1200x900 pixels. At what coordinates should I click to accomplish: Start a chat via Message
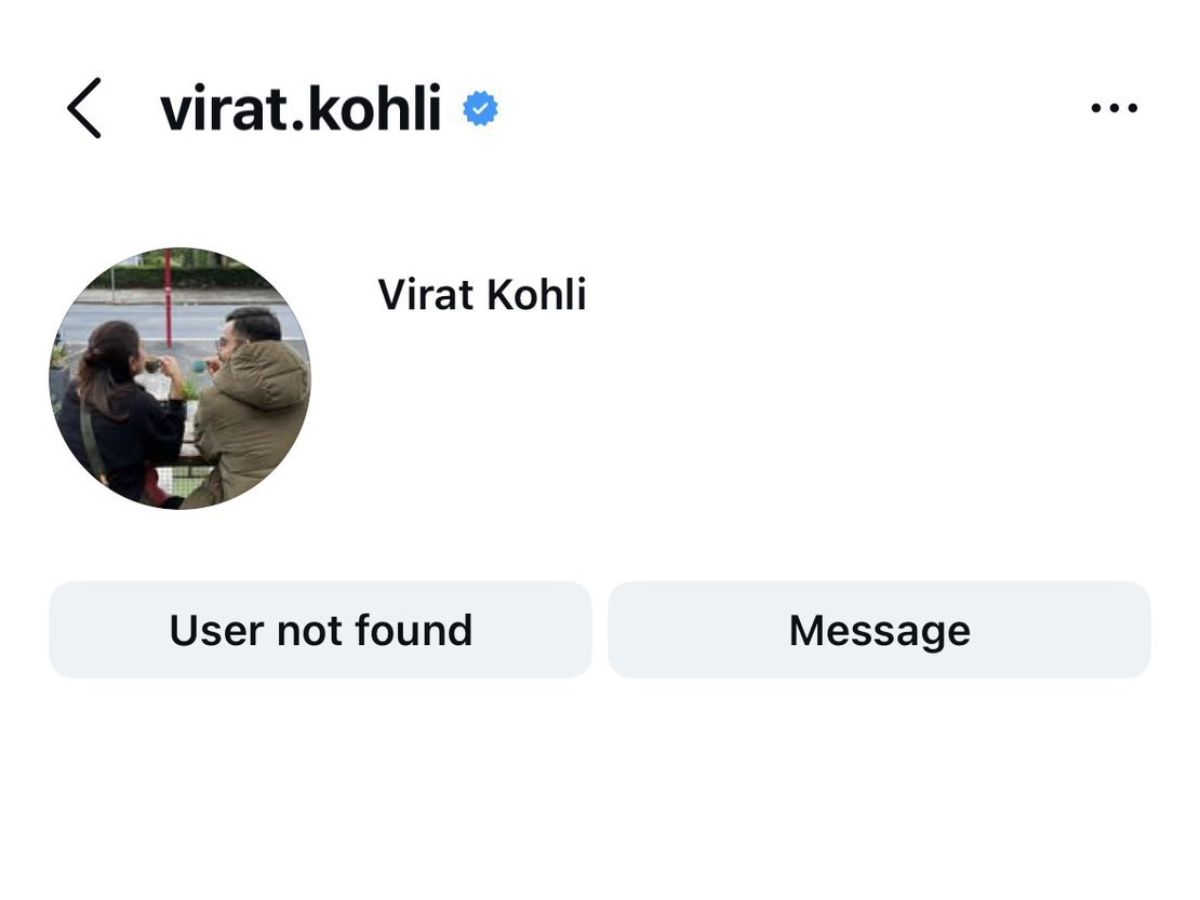pyautogui.click(x=879, y=630)
